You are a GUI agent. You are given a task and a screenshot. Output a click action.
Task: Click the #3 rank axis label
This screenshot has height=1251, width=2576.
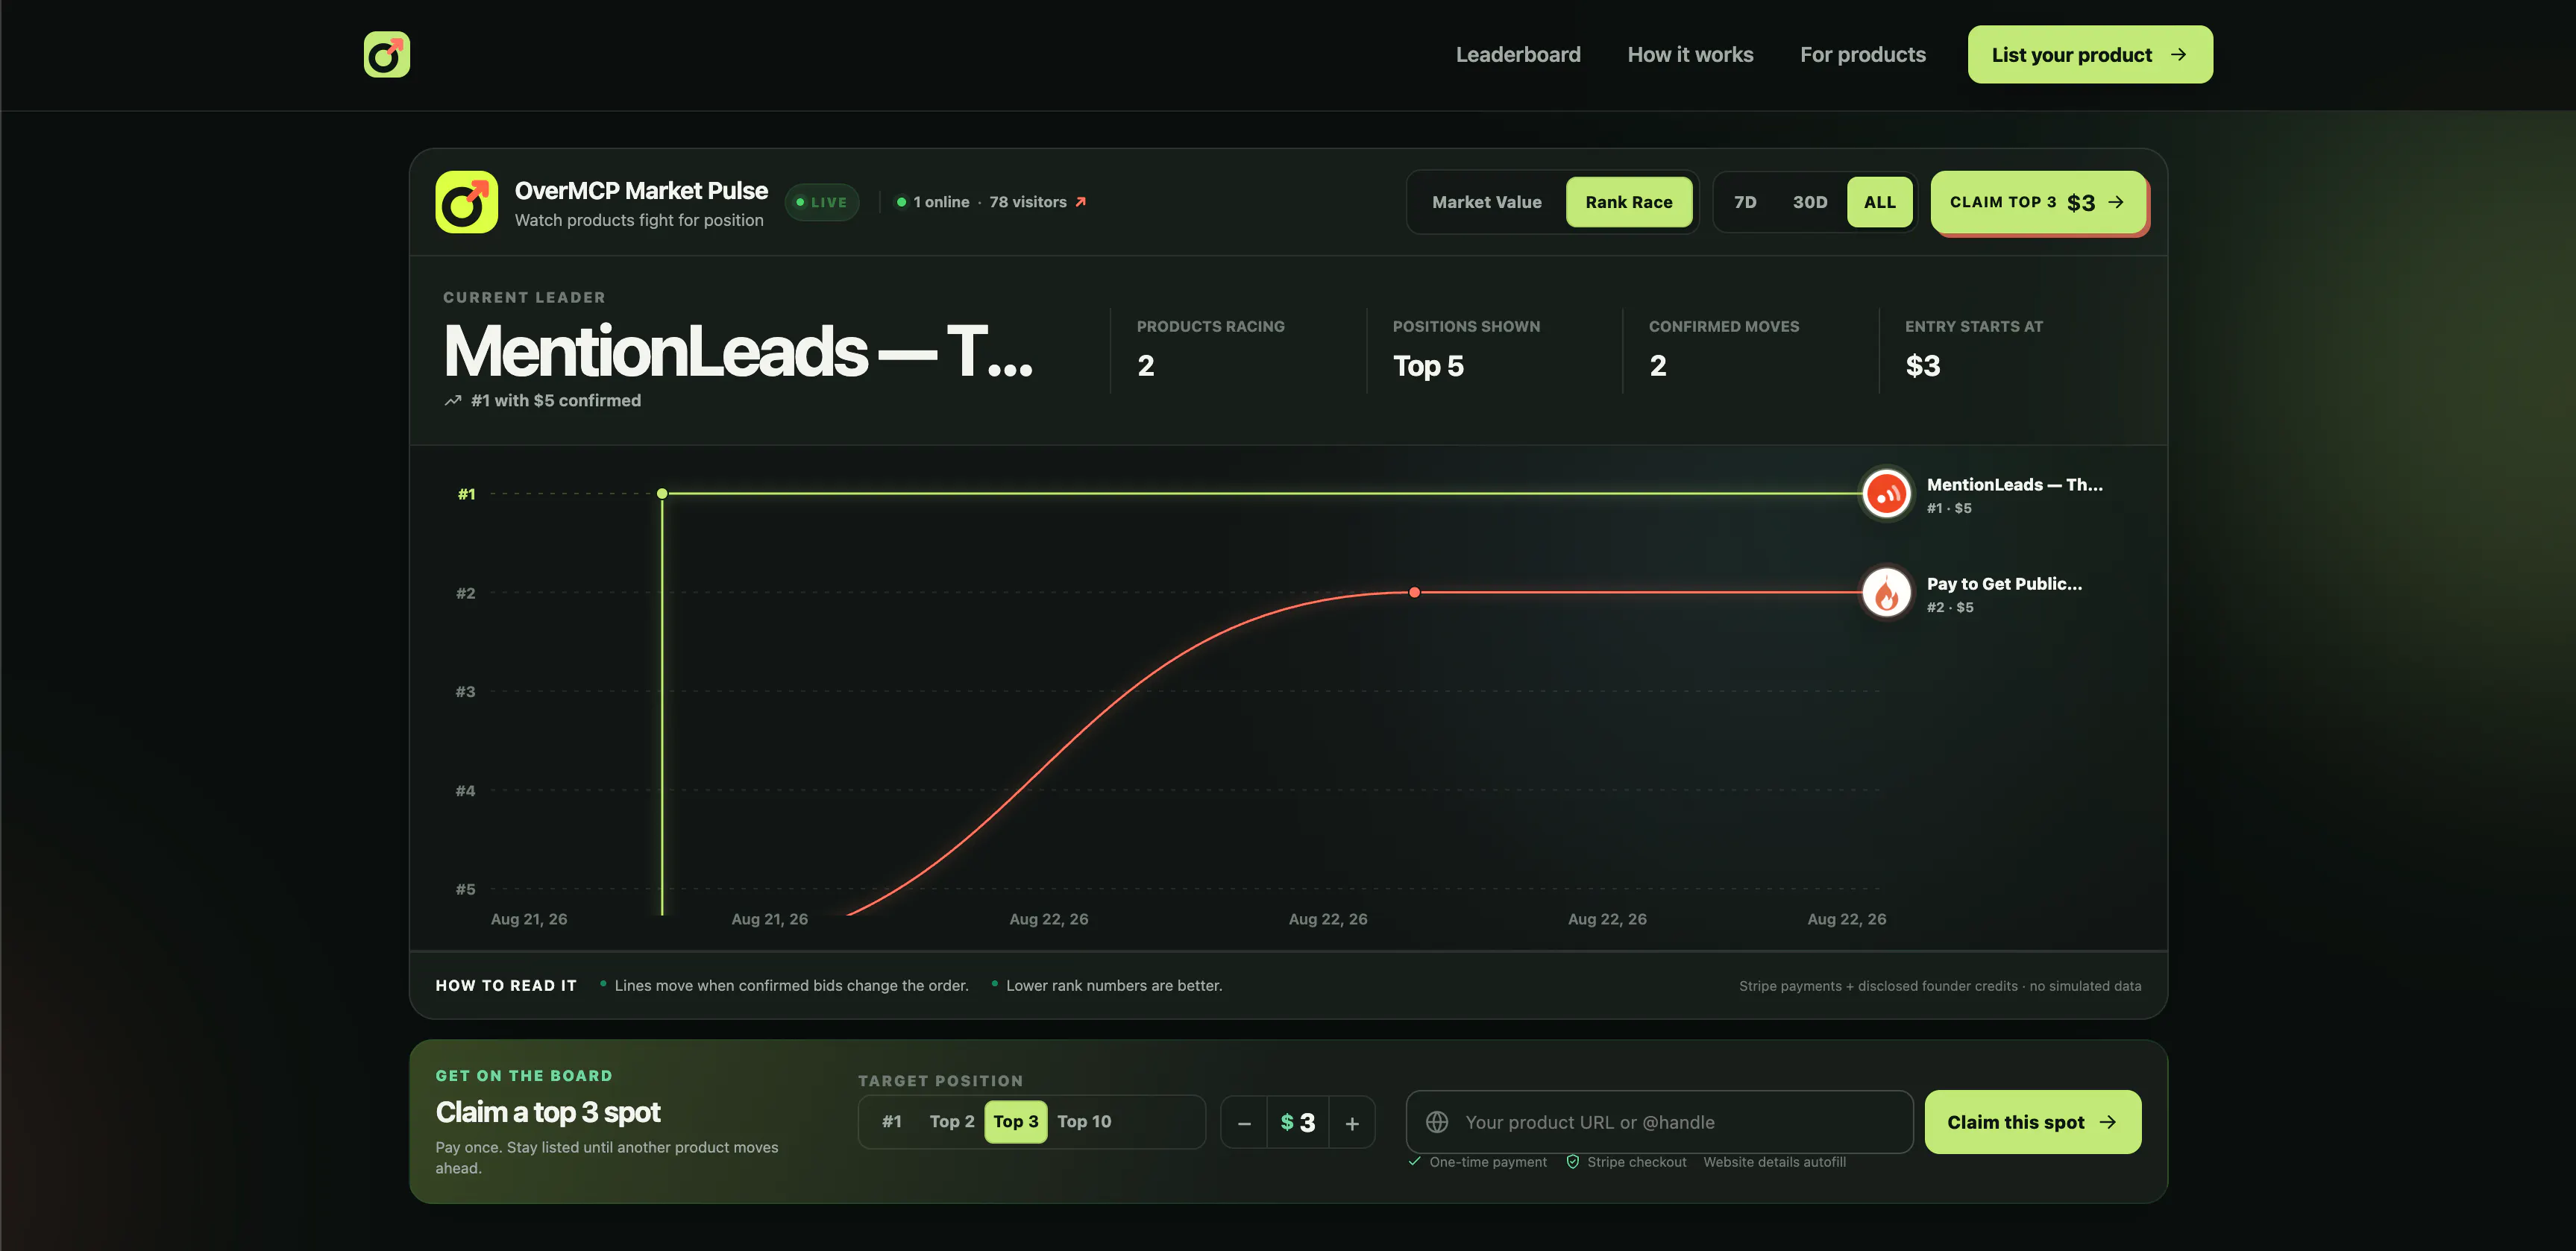point(465,692)
